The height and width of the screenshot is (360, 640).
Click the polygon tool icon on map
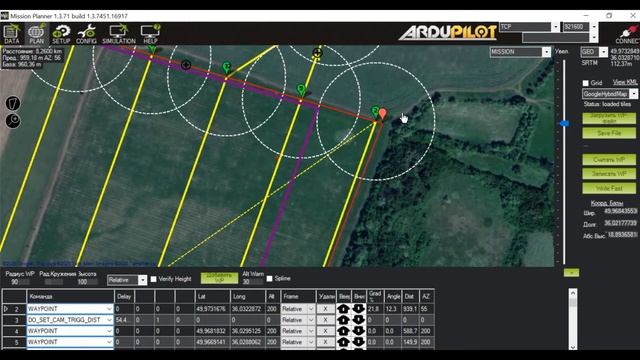click(x=13, y=103)
